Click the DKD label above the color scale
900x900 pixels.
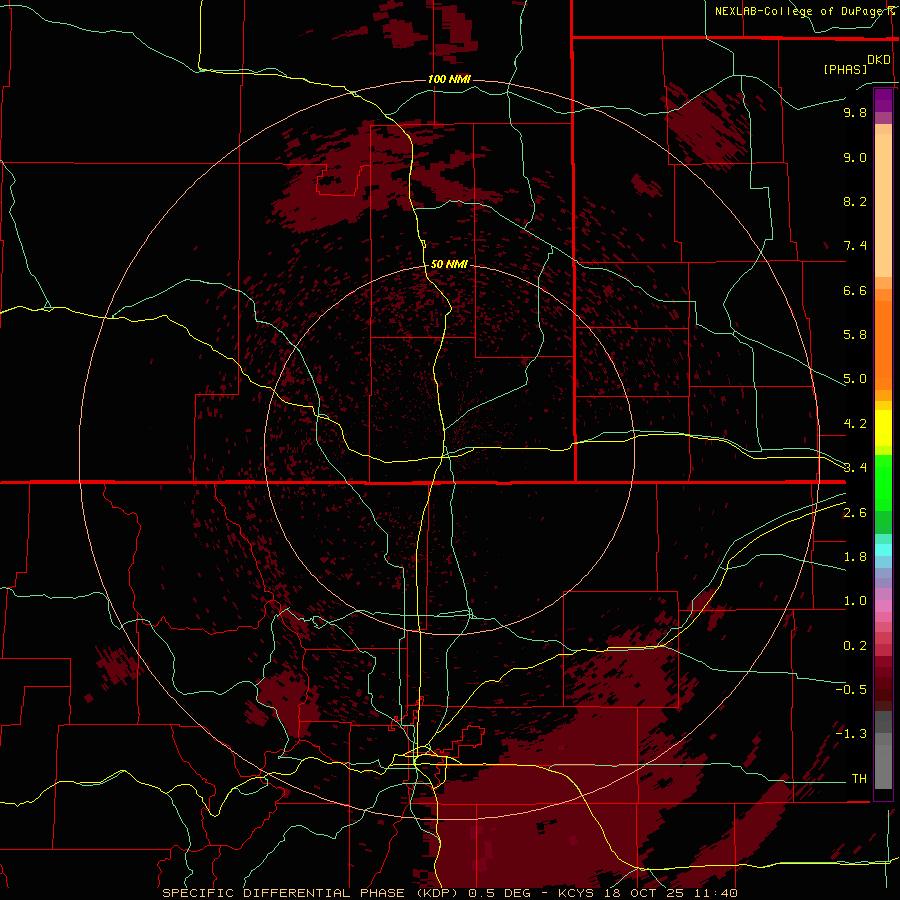879,59
